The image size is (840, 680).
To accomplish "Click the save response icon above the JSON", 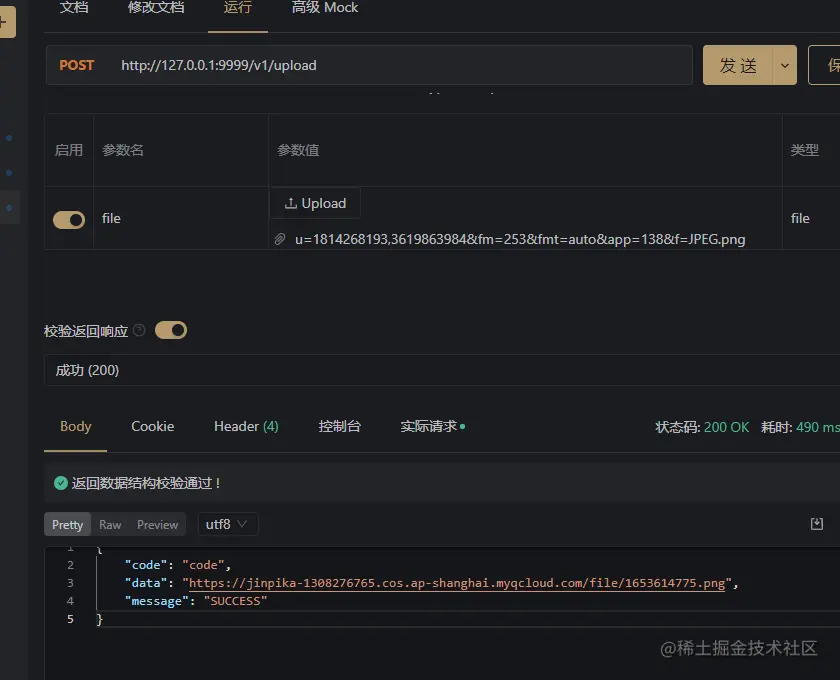I will tap(816, 524).
